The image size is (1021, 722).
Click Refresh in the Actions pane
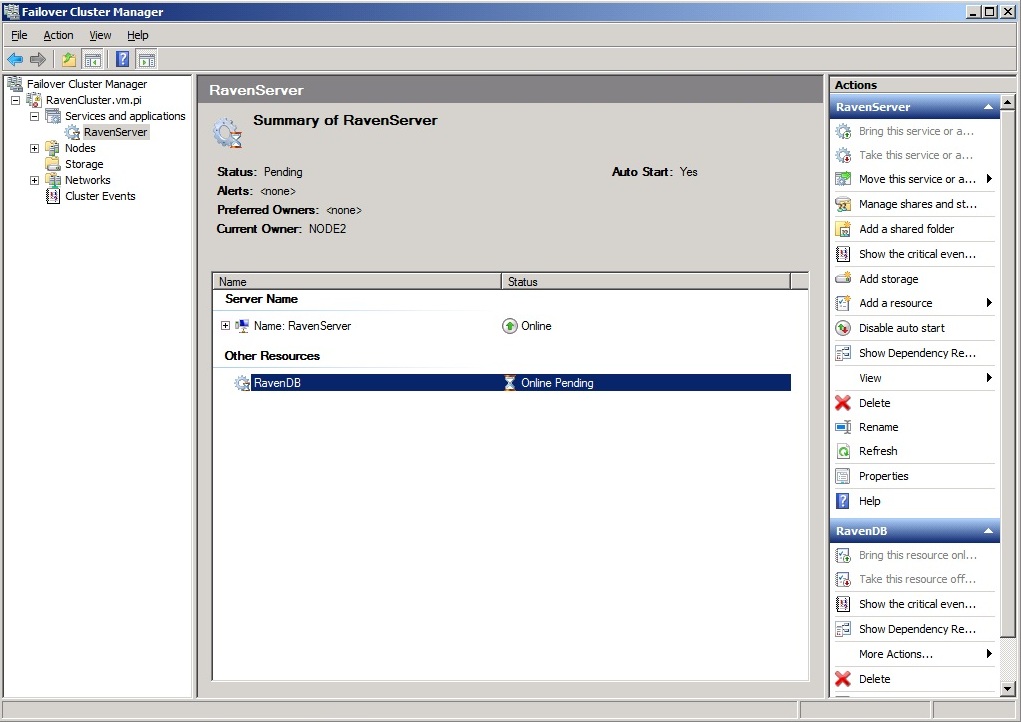pos(878,451)
